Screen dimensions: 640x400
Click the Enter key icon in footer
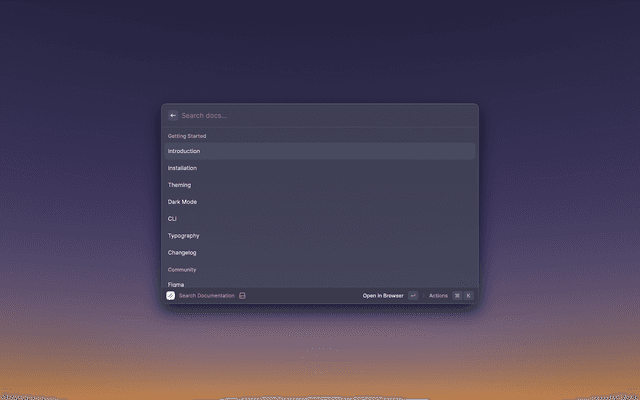(412, 296)
